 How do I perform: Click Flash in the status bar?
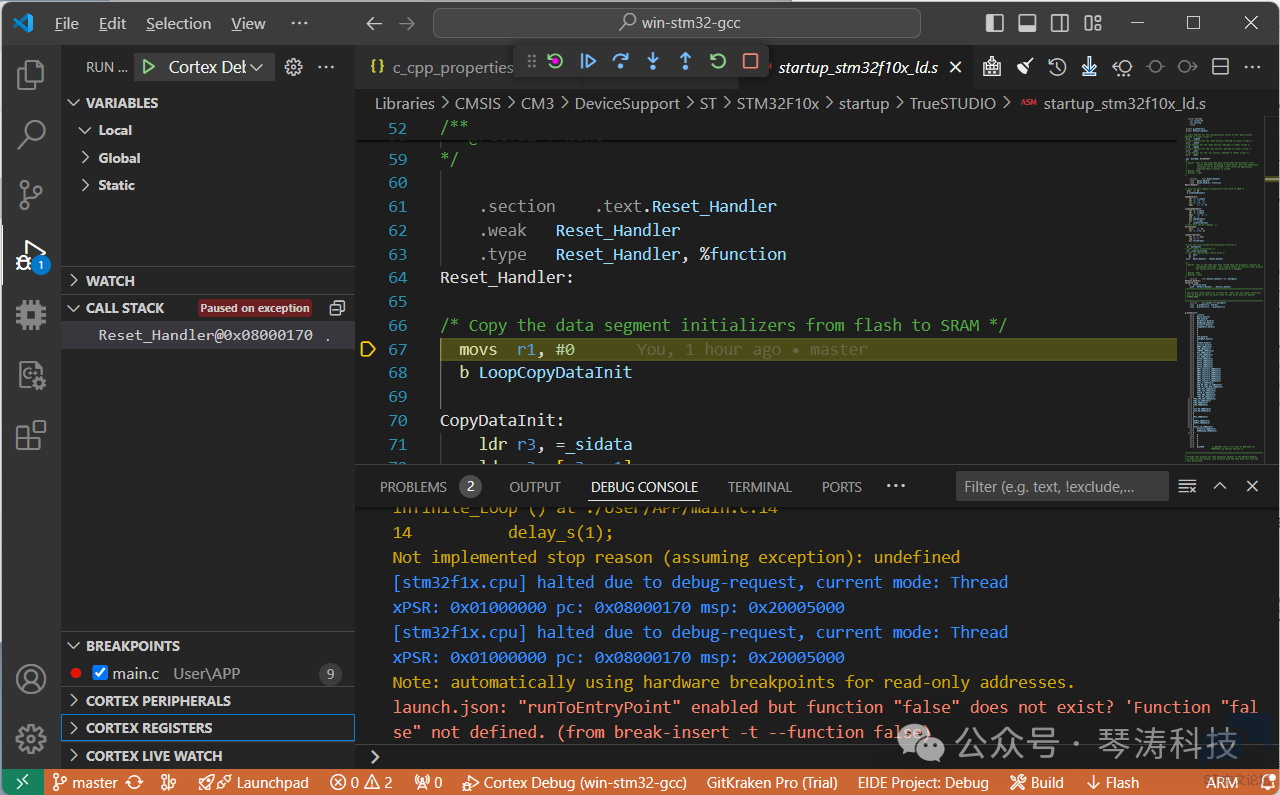point(1112,783)
